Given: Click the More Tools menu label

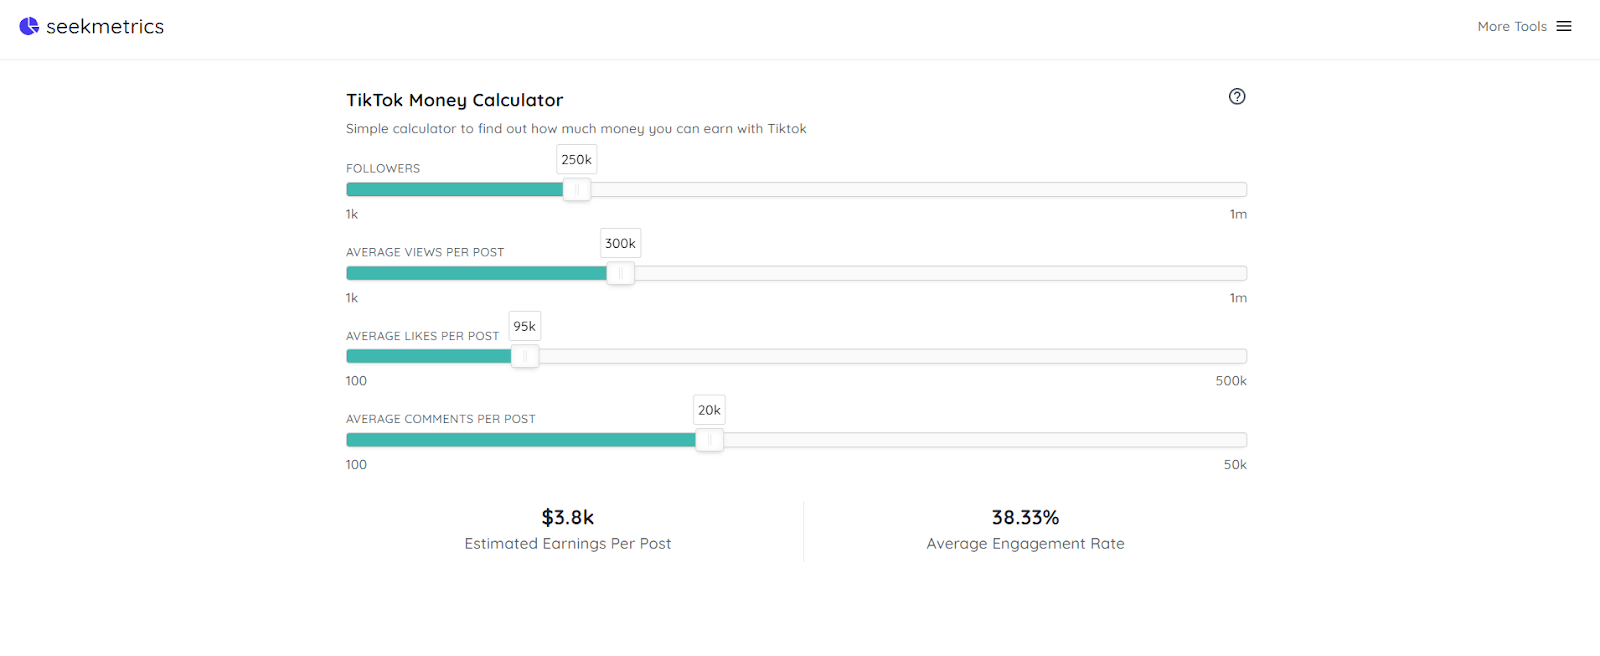Looking at the screenshot, I should [x=1511, y=27].
